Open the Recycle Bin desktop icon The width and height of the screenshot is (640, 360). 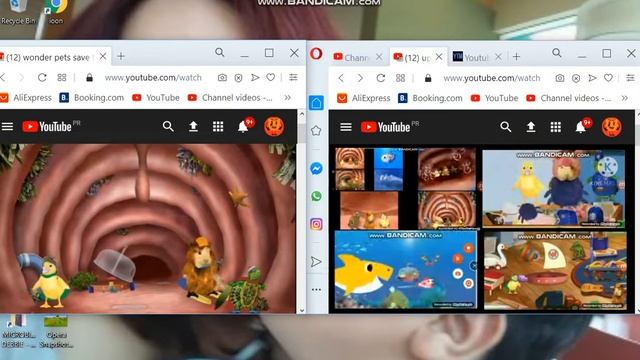18,12
